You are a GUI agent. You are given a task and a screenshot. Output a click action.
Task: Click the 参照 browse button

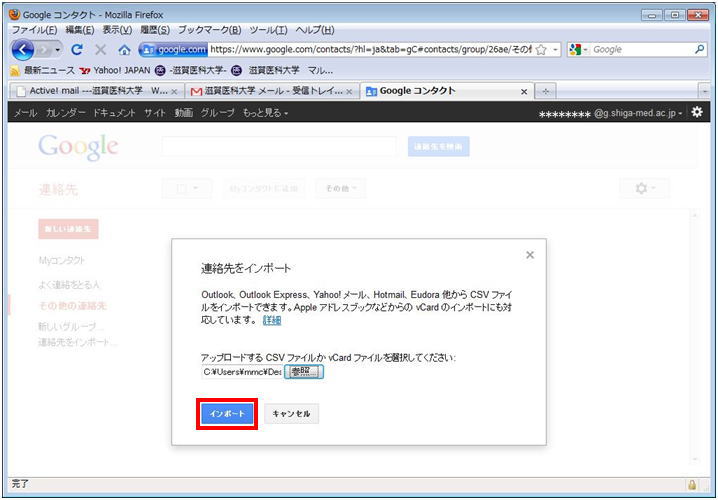click(304, 372)
